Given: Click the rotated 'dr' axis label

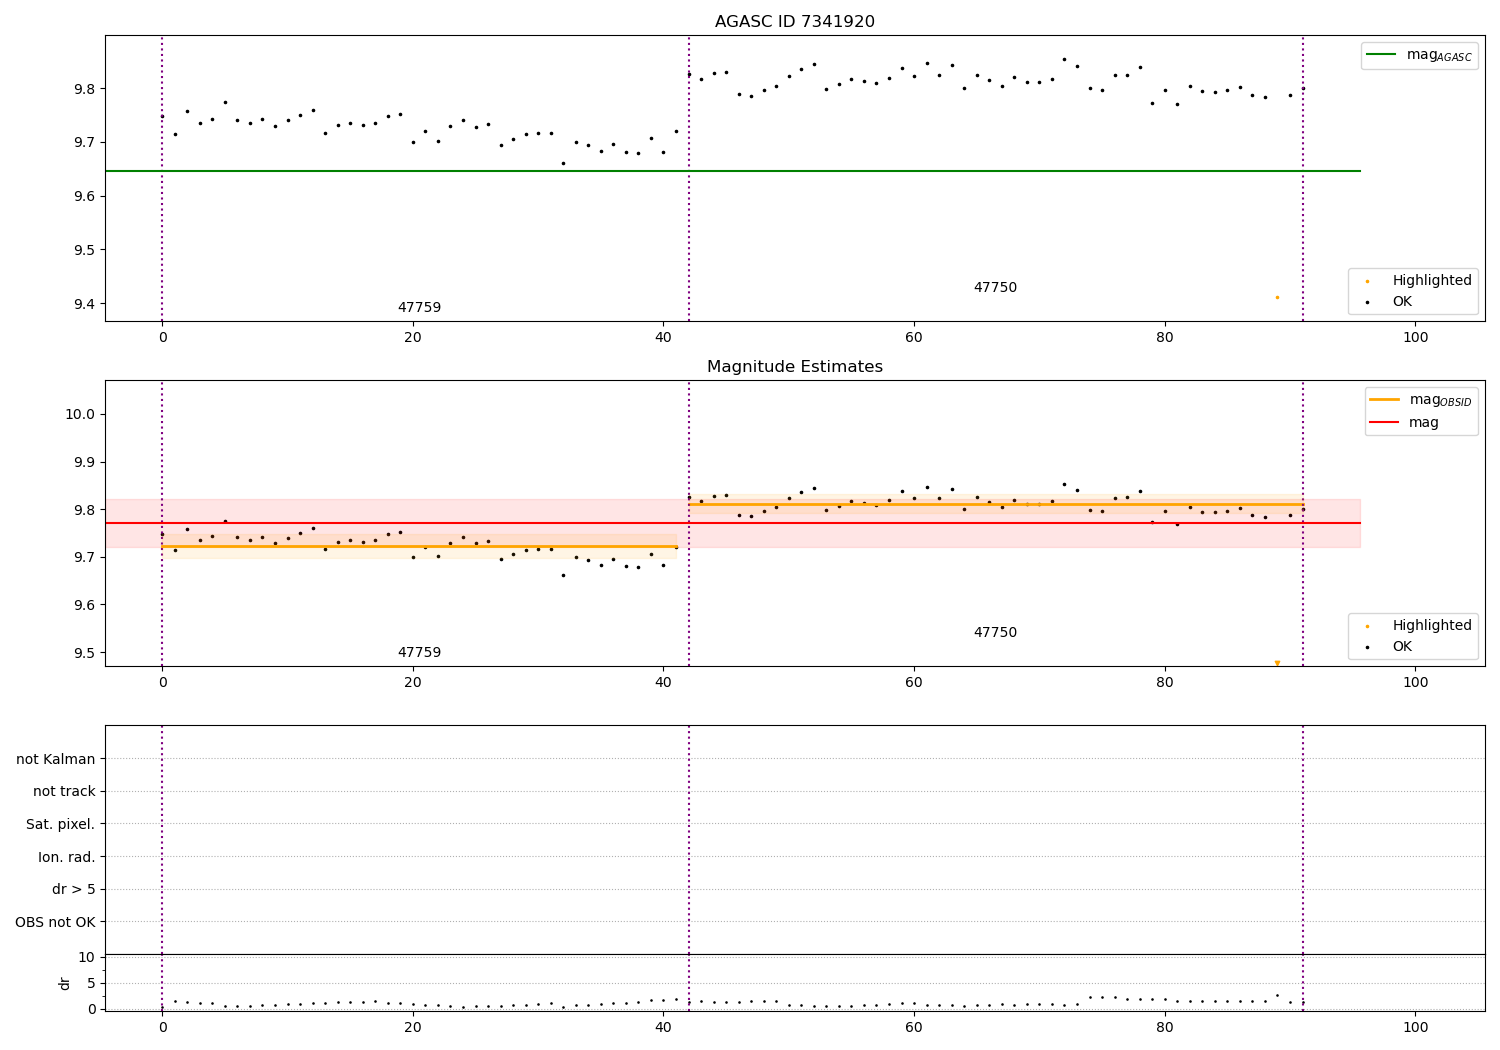Looking at the screenshot, I should pos(65,983).
